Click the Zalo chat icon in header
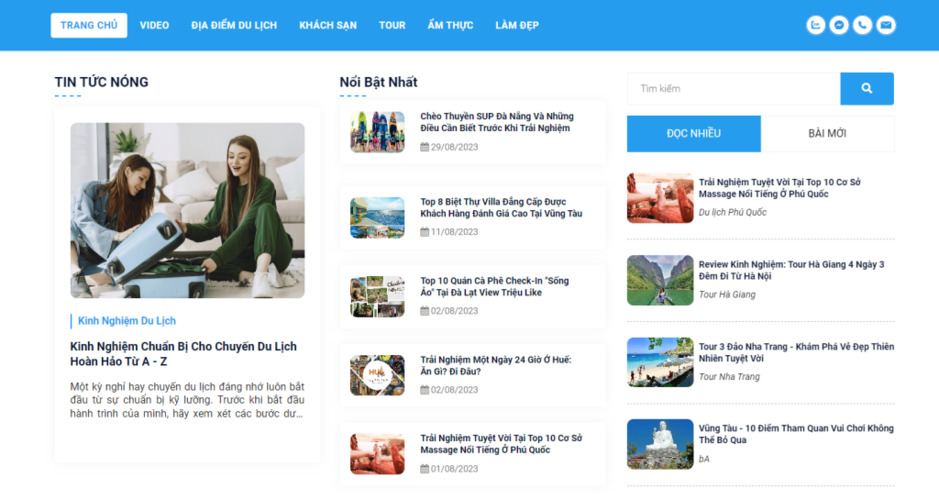Image resolution: width=939 pixels, height=500 pixels. [816, 26]
